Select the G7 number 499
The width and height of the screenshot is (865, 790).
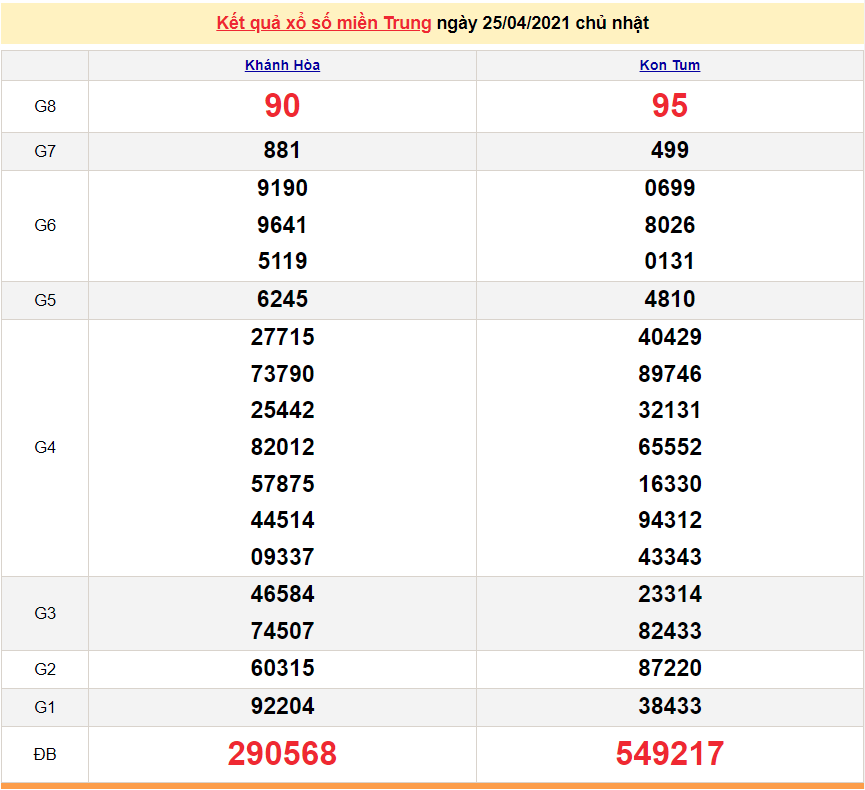(670, 151)
